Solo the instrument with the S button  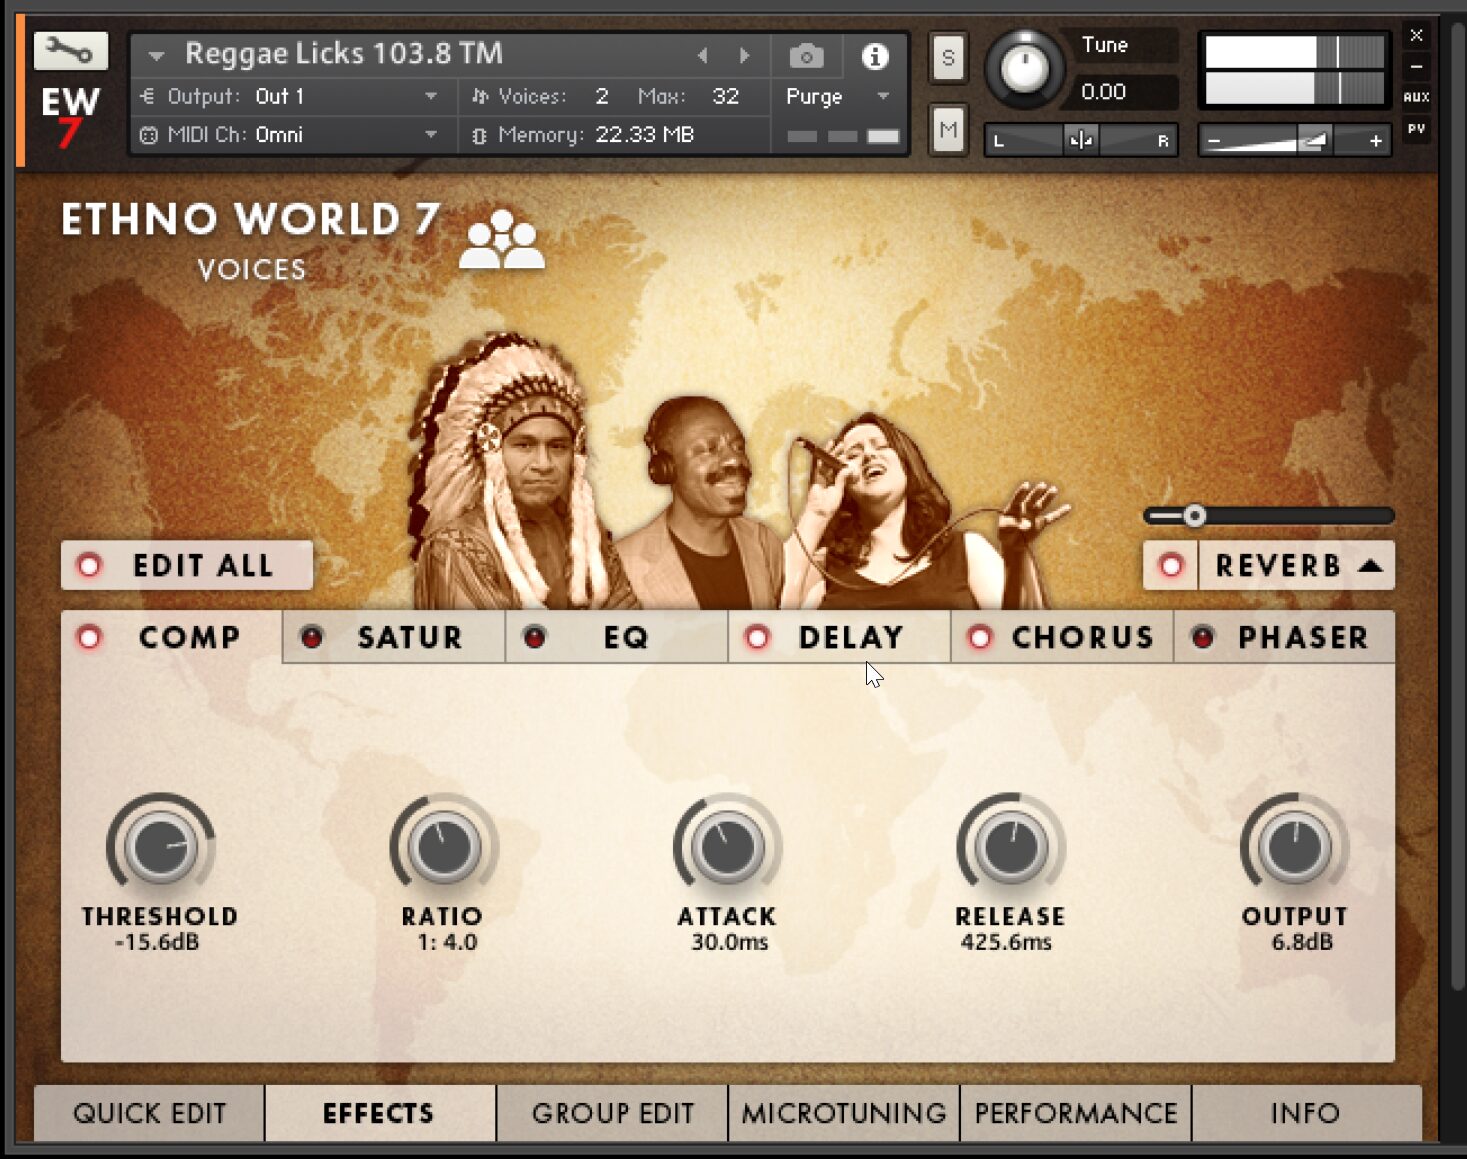(948, 57)
